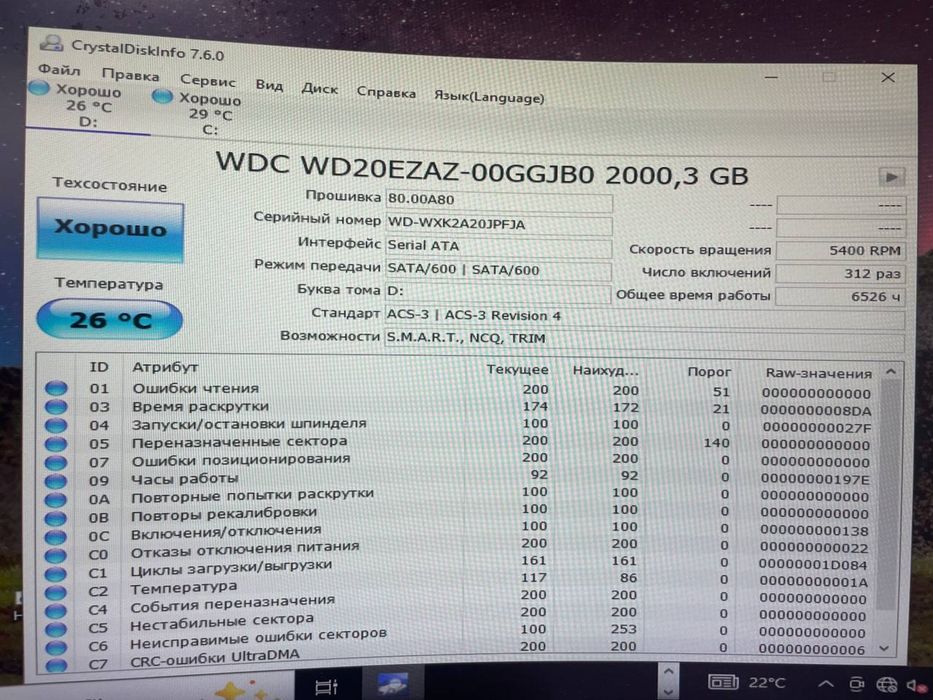Select the Ошибки чтения attribute text
Viewport: 933px width, 700px height.
[x=195, y=388]
